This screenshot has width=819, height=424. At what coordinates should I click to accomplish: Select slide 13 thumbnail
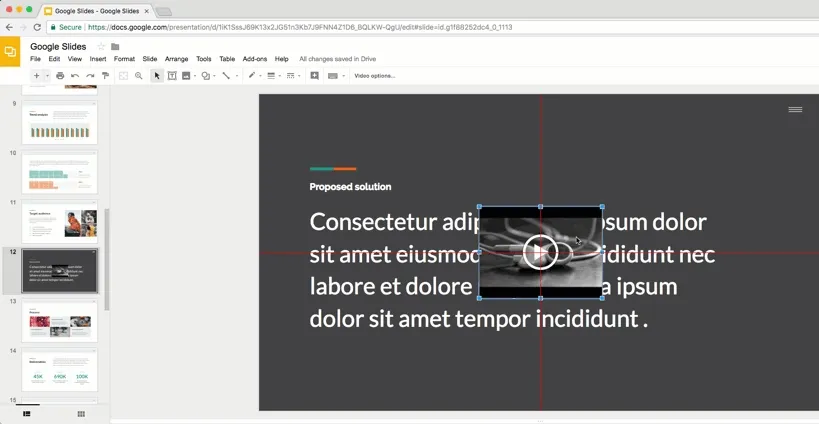click(60, 321)
